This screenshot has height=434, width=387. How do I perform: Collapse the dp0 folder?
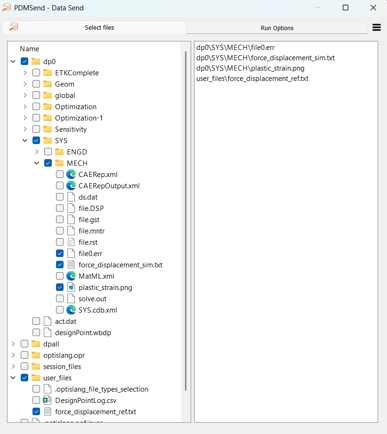coord(13,61)
